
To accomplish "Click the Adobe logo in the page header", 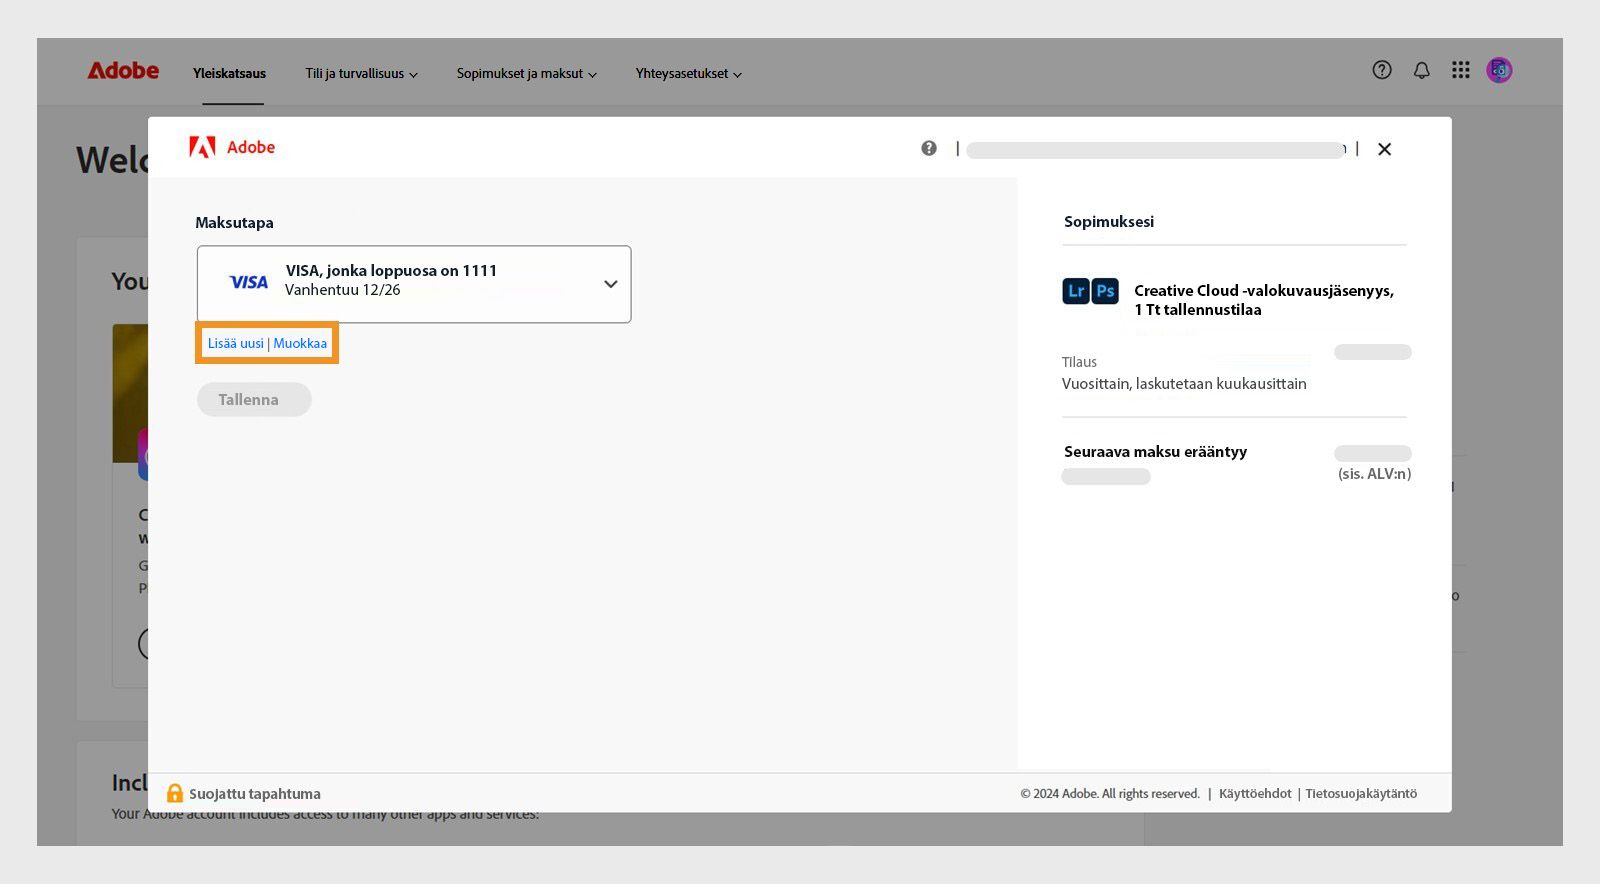I will point(123,71).
